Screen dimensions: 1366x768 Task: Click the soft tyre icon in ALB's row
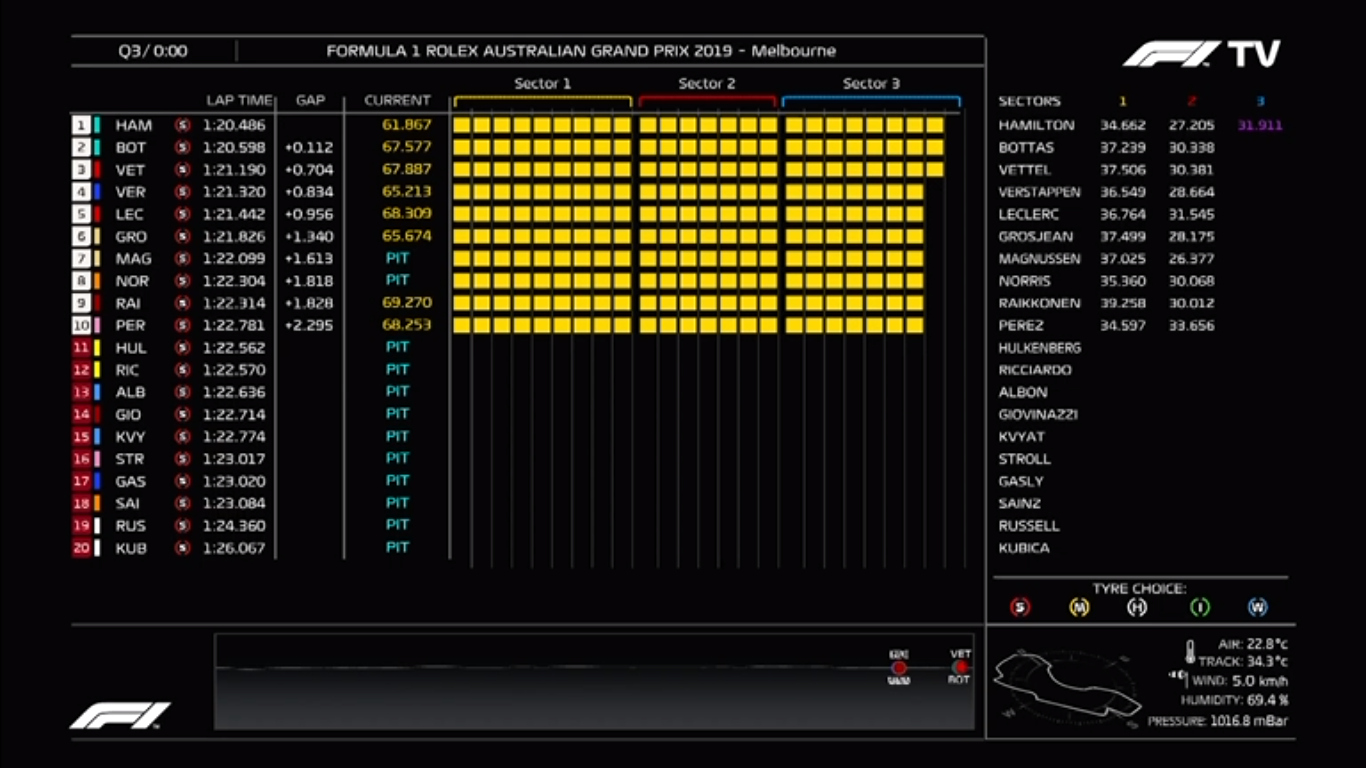pos(182,392)
